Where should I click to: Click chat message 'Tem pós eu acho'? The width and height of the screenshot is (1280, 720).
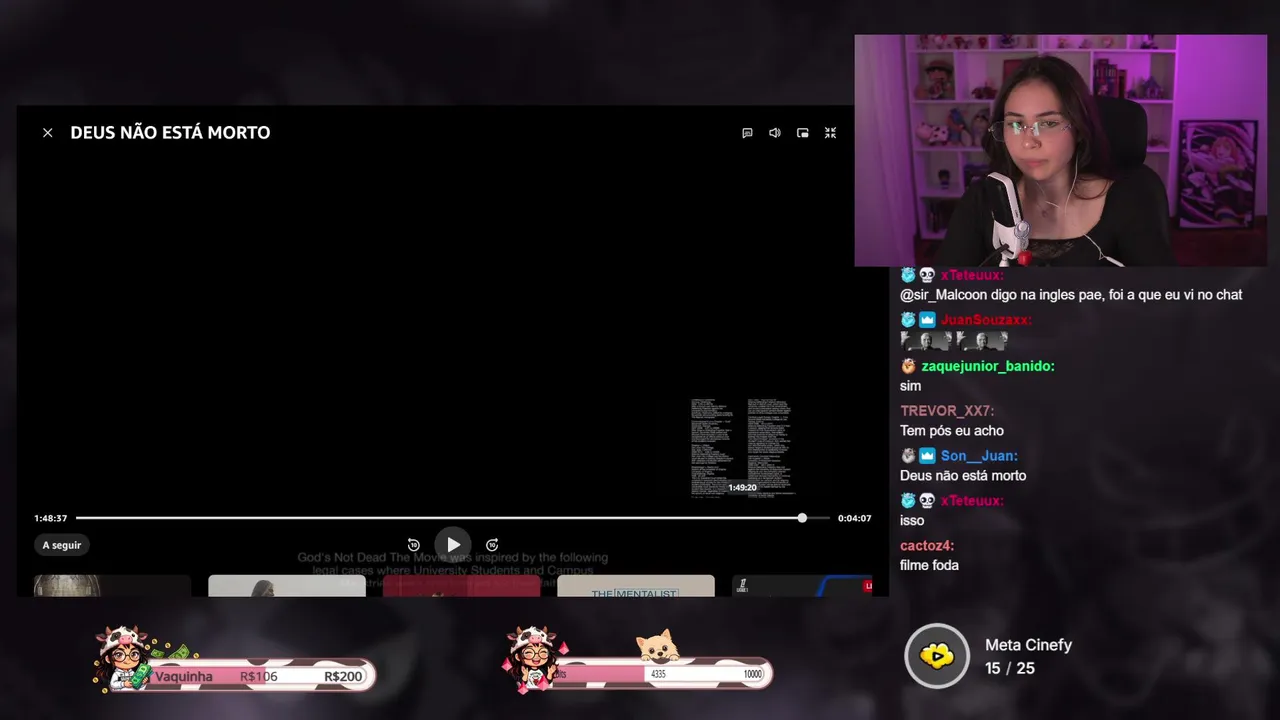(952, 431)
